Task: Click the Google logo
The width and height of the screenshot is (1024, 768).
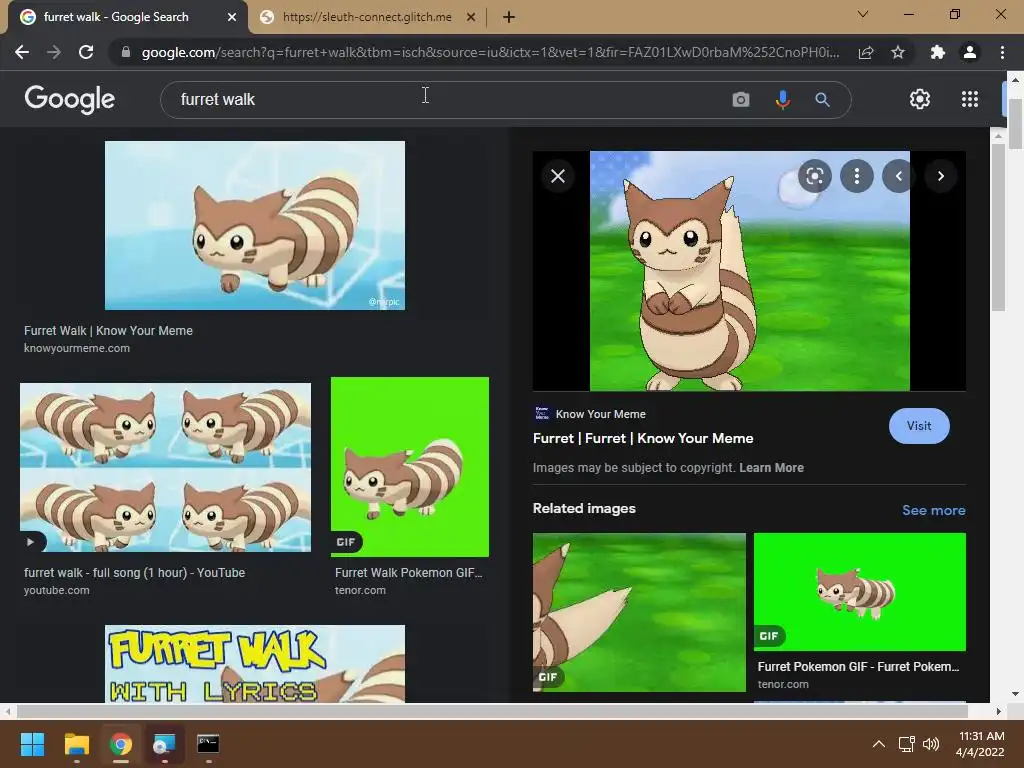Action: point(69,99)
